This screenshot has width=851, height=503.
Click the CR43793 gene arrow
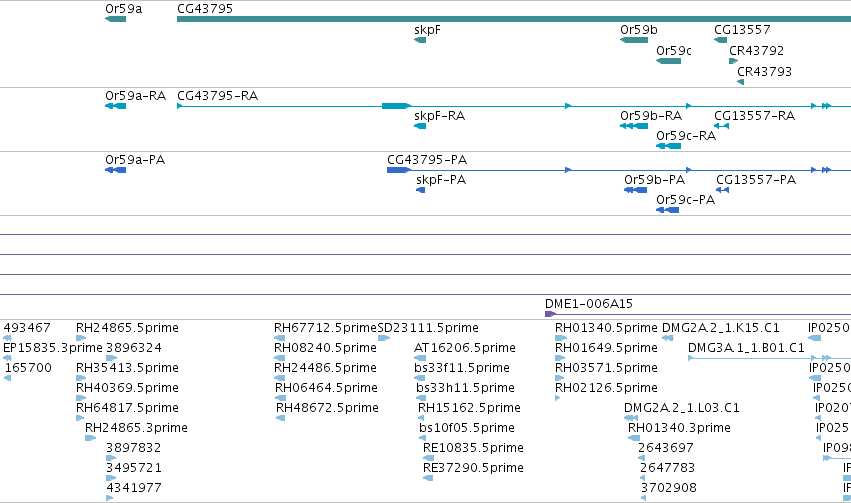[x=740, y=82]
